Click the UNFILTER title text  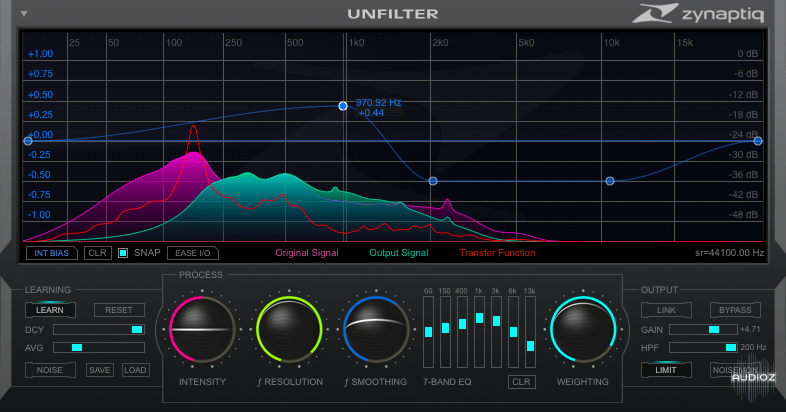pyautogui.click(x=393, y=14)
